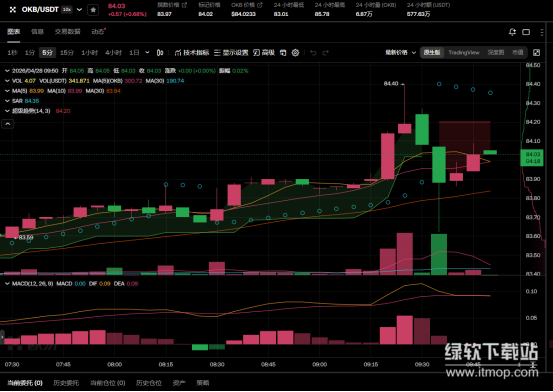This screenshot has height=392, width=553.
Task: Select the 4小时 timeframe
Action: (x=113, y=53)
